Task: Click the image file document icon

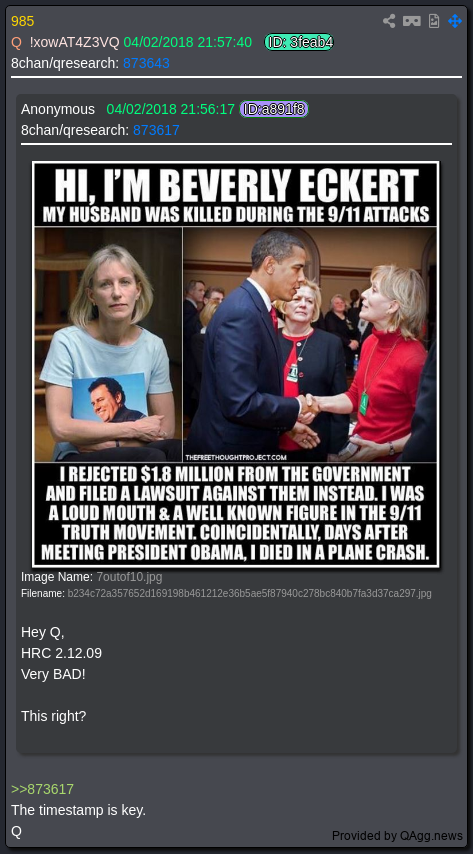Action: [x=434, y=21]
